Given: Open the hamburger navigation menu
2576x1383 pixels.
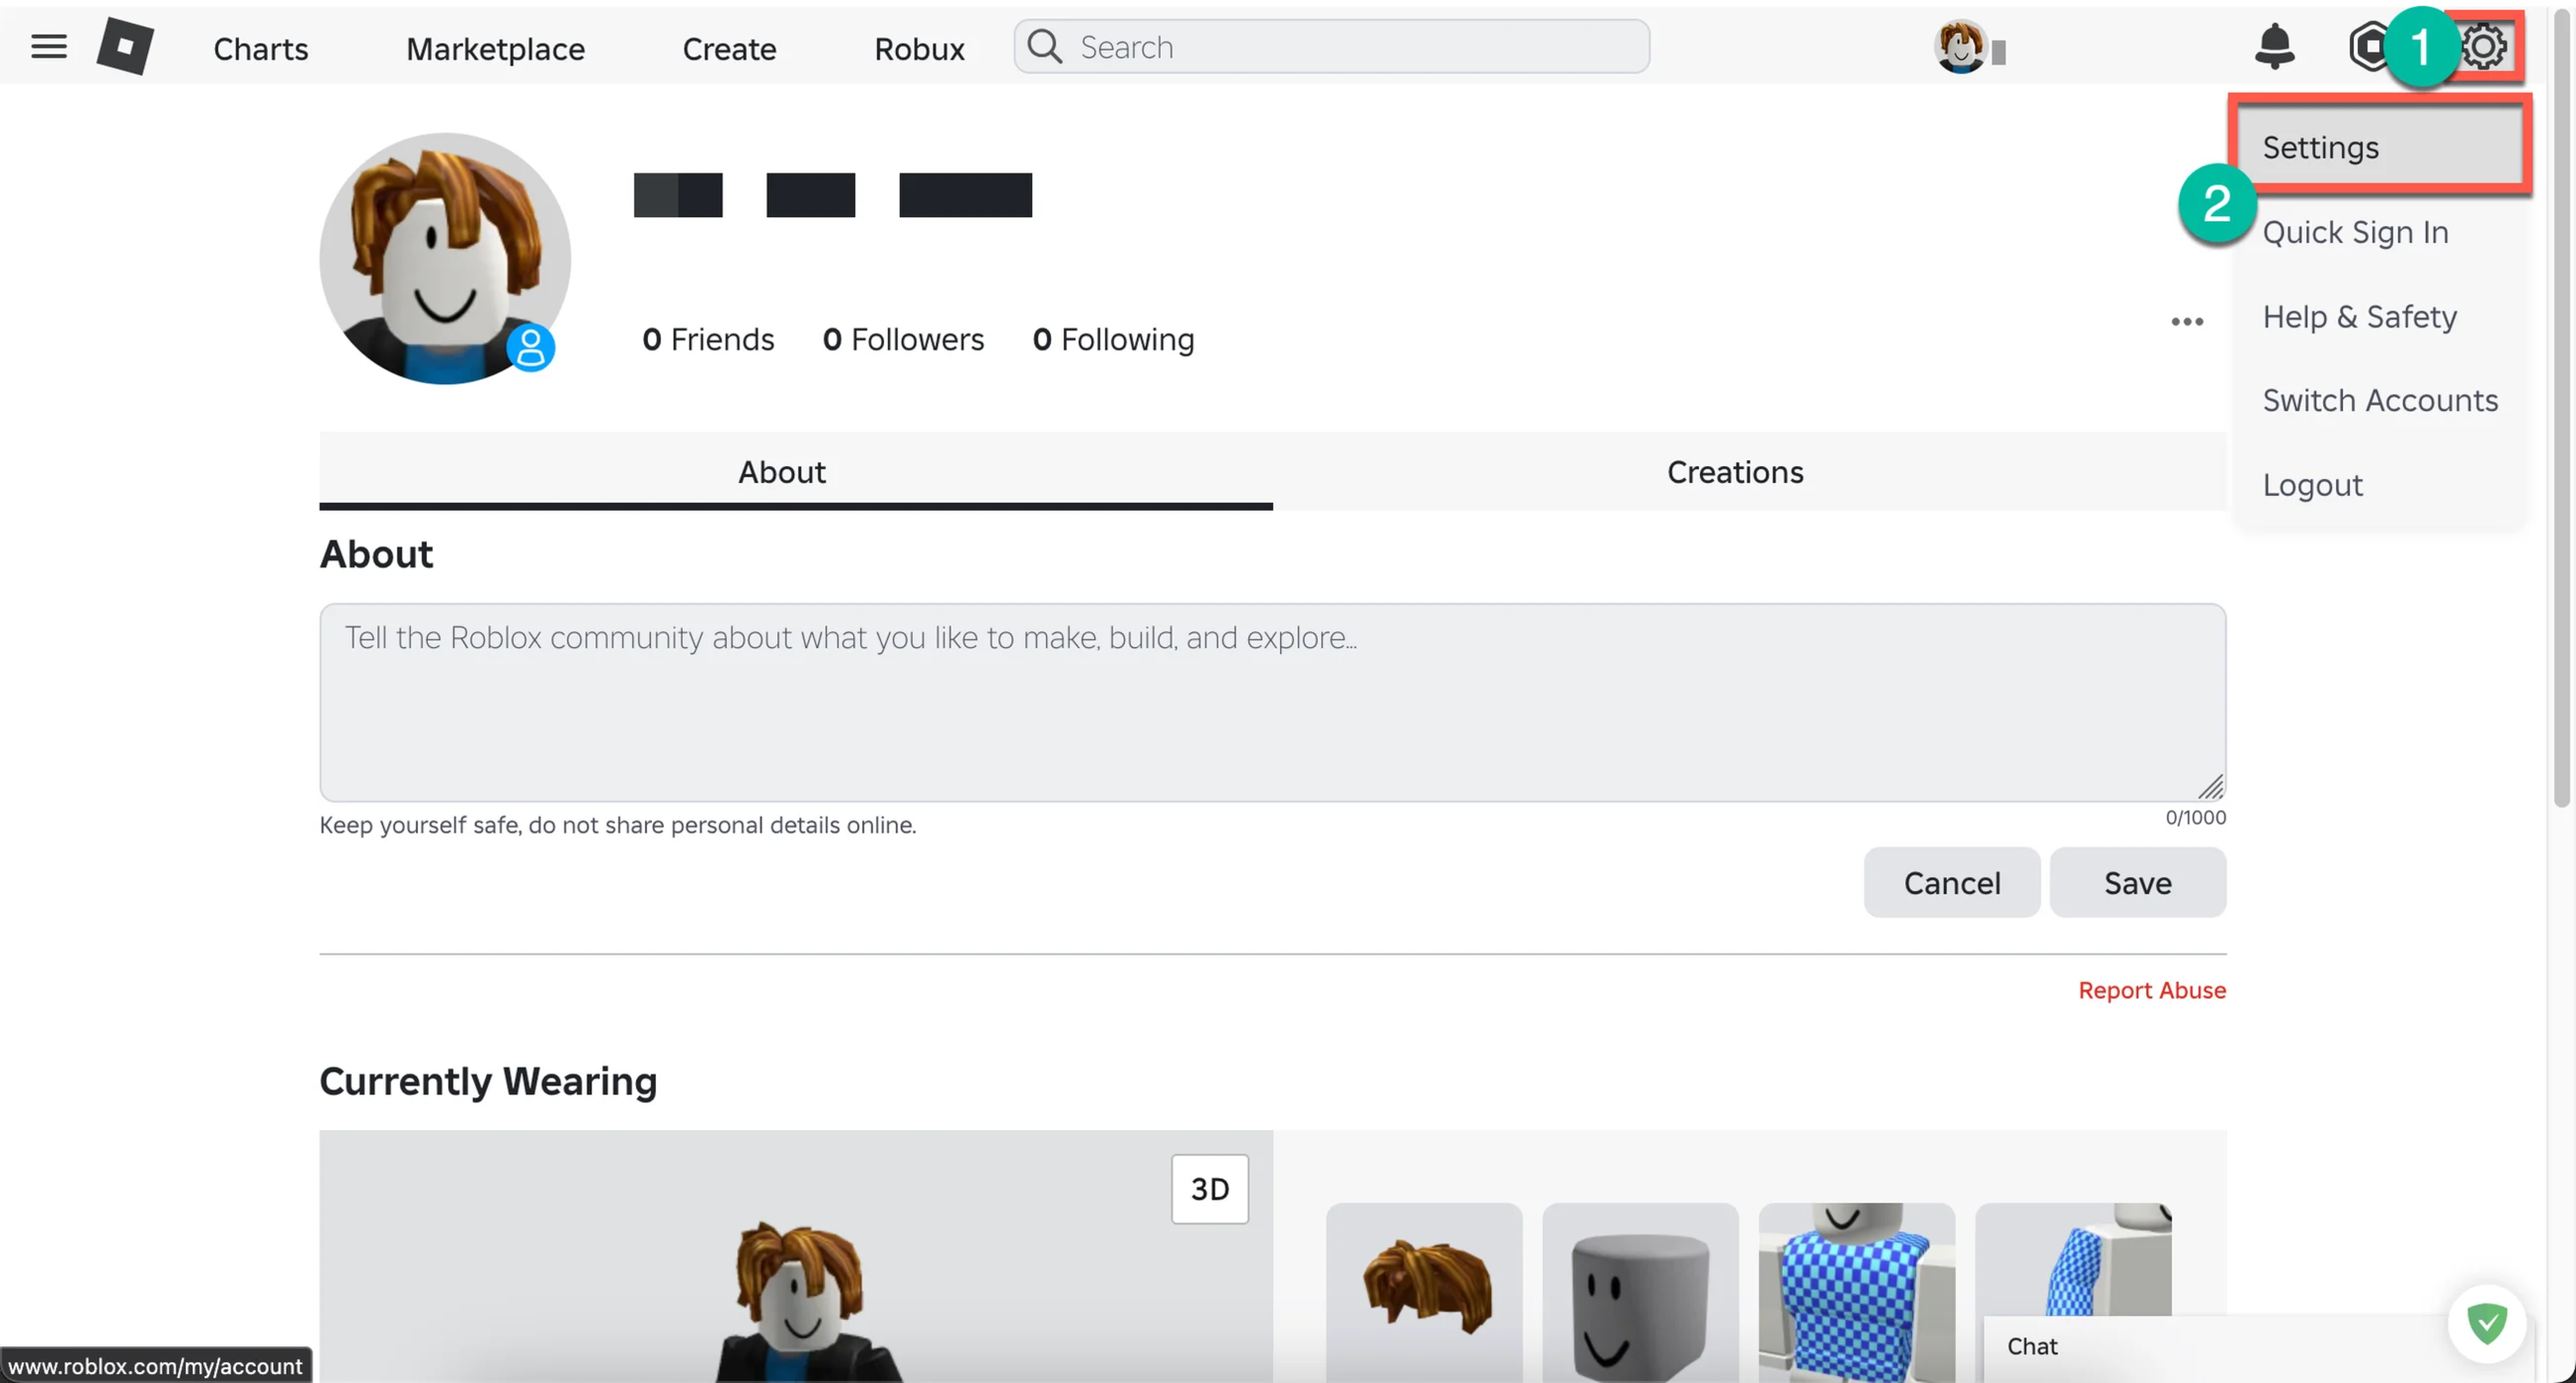Looking at the screenshot, I should (x=48, y=47).
